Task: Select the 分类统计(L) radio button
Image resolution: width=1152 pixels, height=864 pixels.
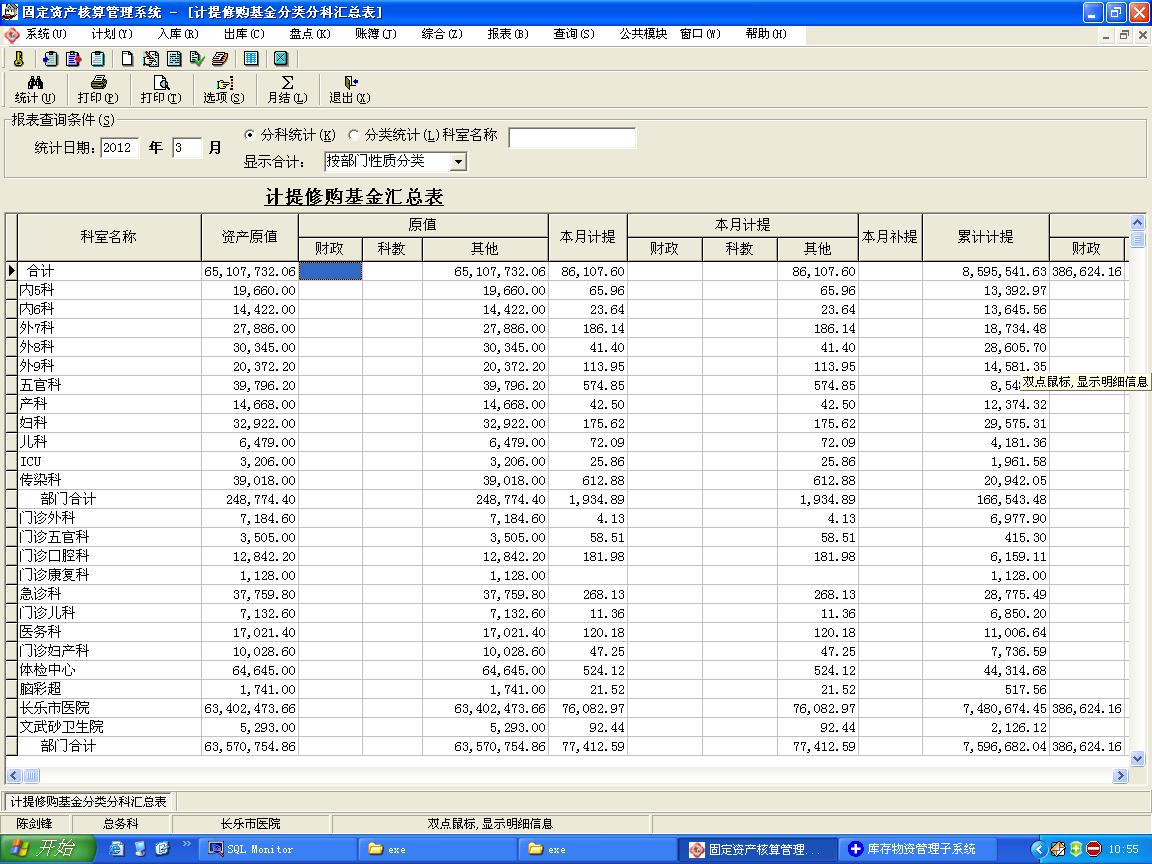Action: (x=354, y=135)
